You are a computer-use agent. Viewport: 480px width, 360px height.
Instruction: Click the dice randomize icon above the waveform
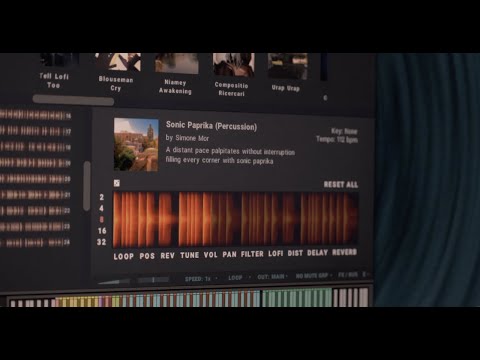pos(117,183)
